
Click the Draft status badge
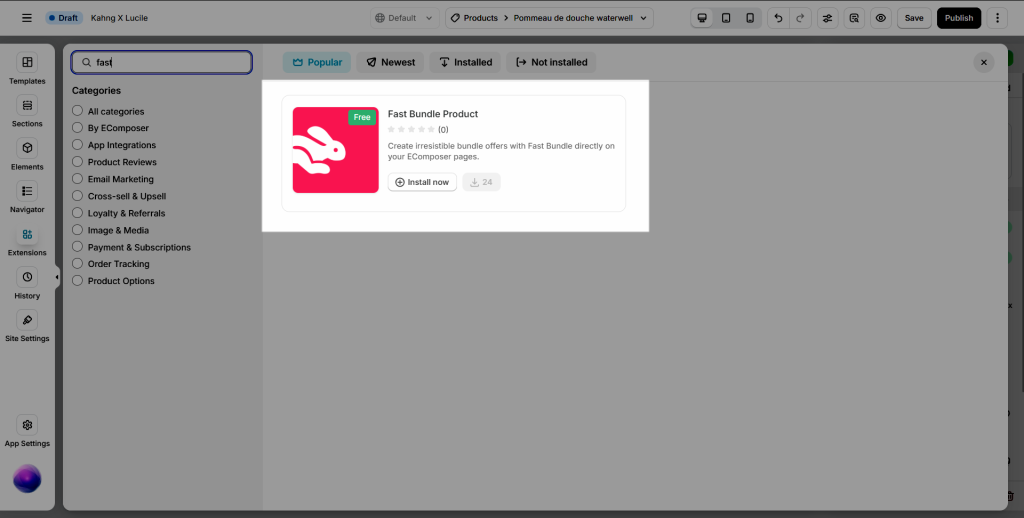click(x=63, y=18)
